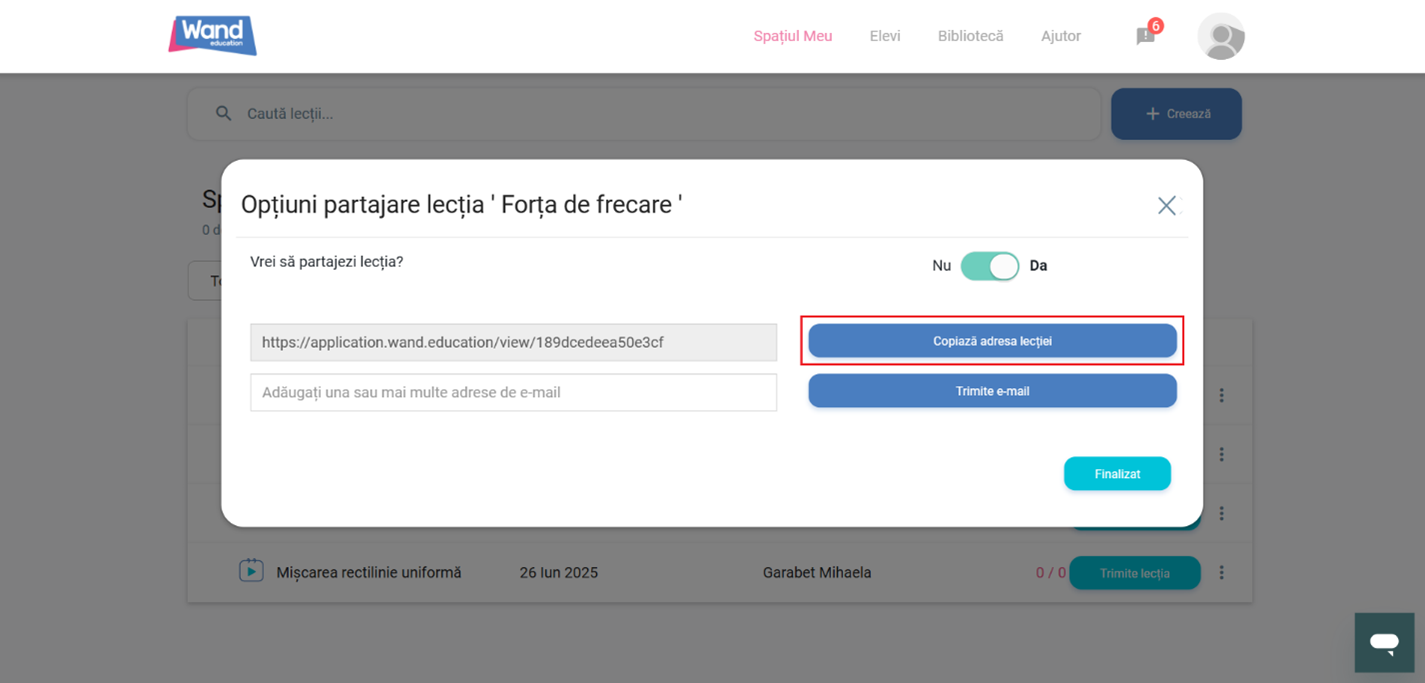Focus the e-mail addresses input field
This screenshot has width=1425, height=683.
(513, 393)
